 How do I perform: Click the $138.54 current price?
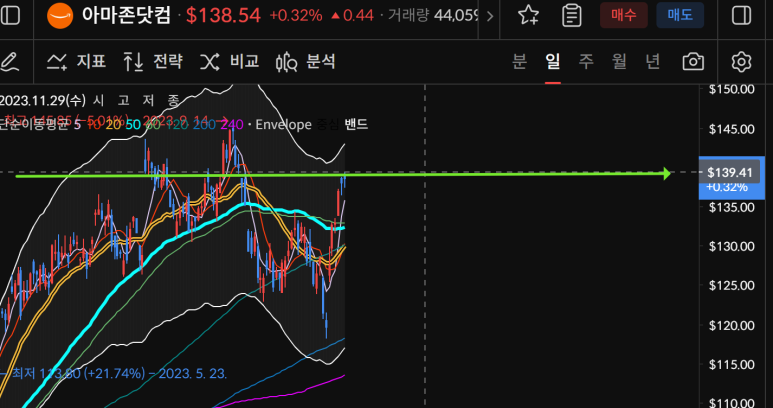pos(223,16)
